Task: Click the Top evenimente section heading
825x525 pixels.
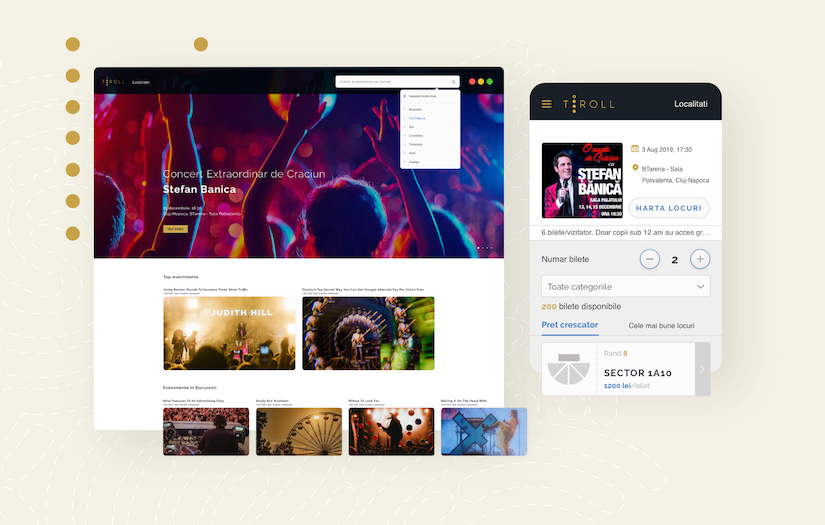Action: [180, 277]
